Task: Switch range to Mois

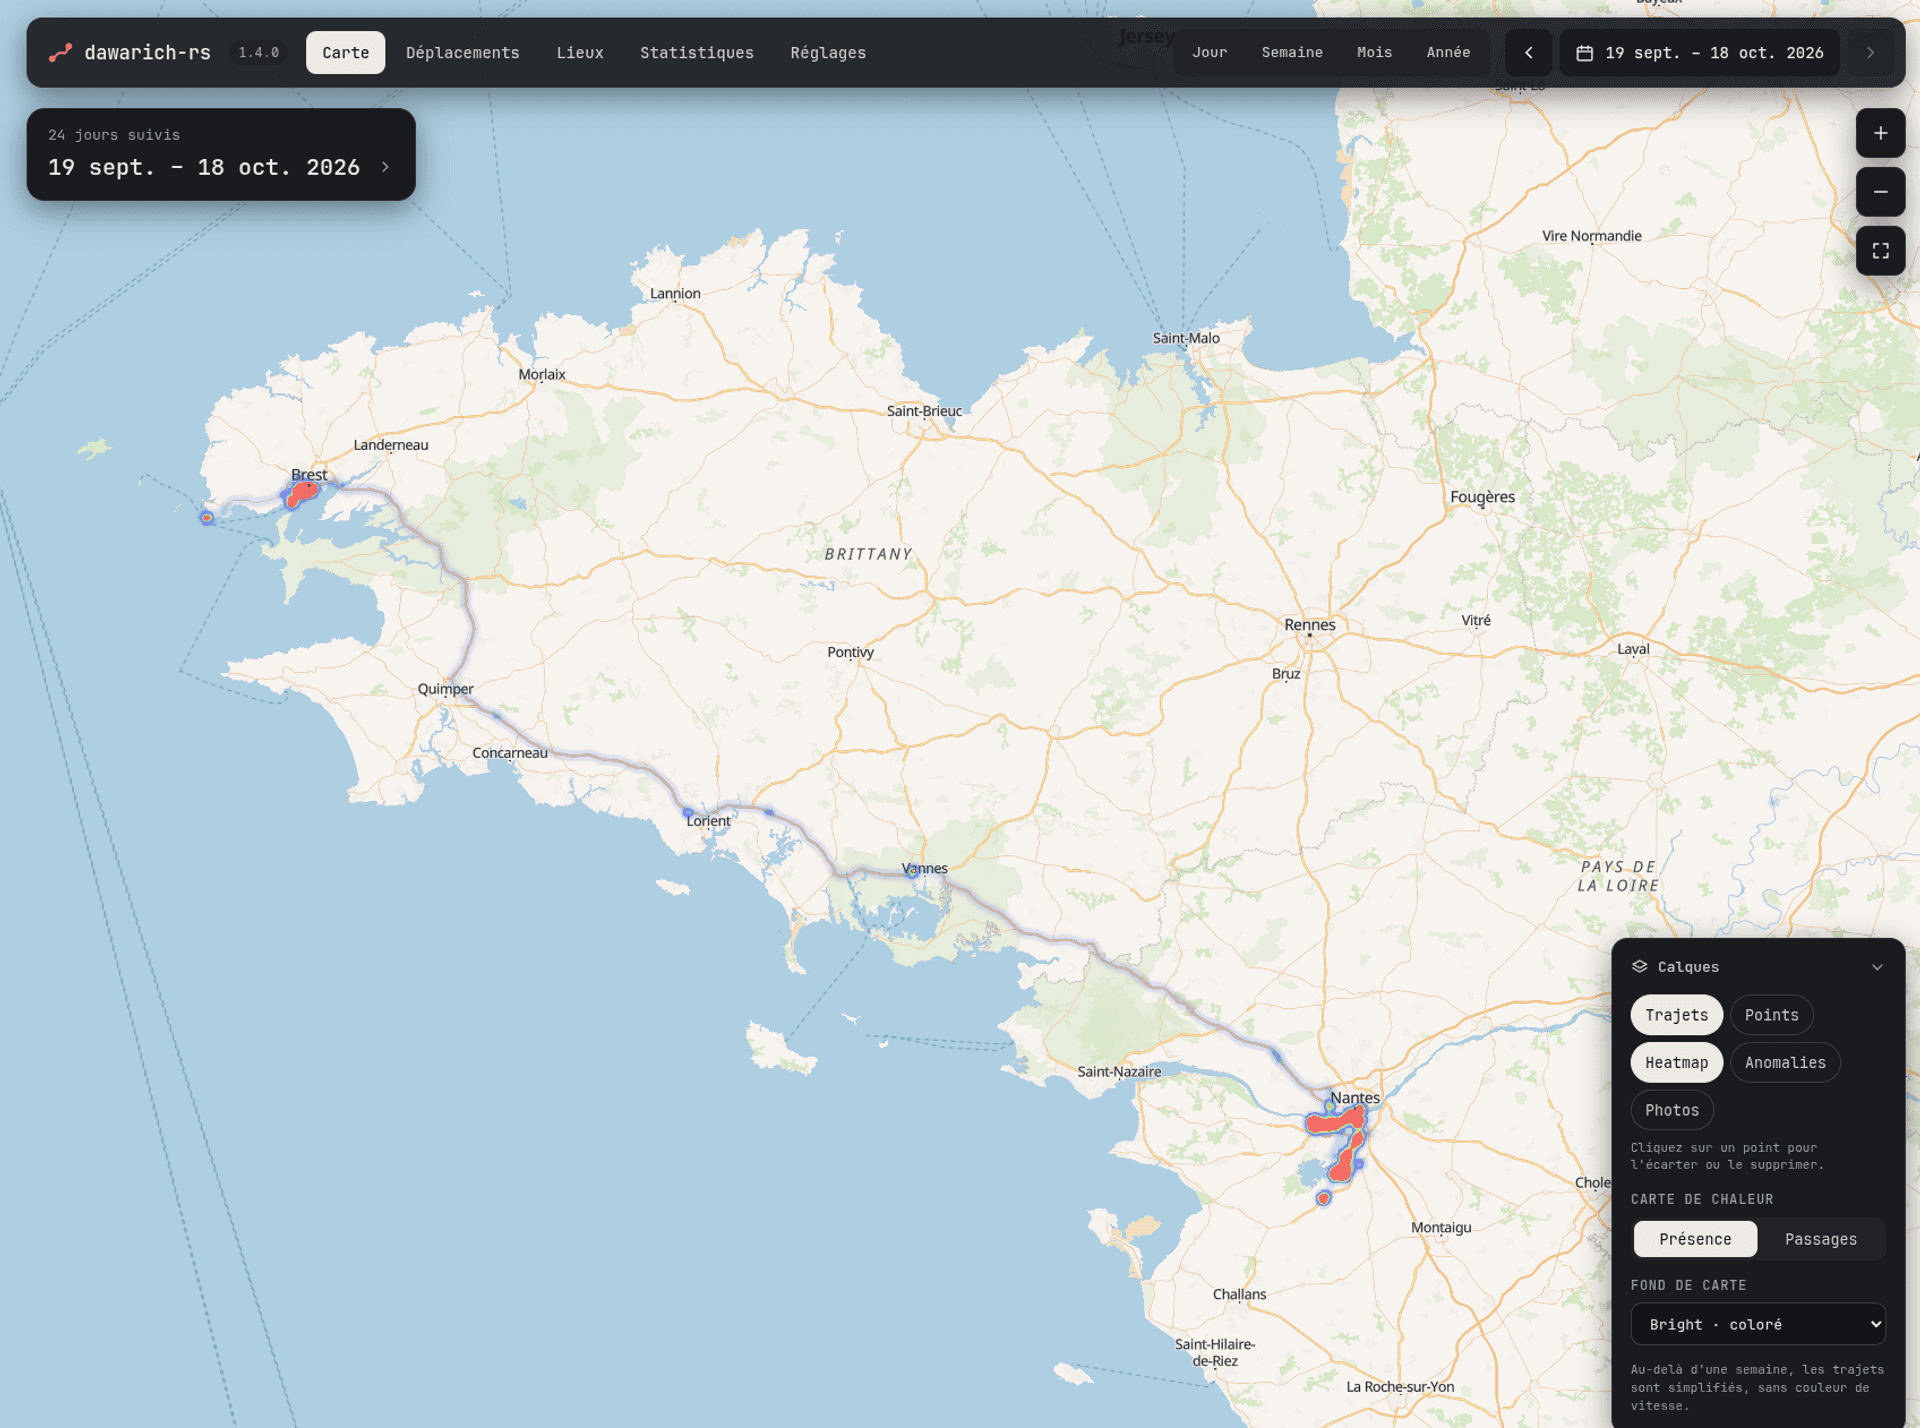Action: [x=1374, y=52]
